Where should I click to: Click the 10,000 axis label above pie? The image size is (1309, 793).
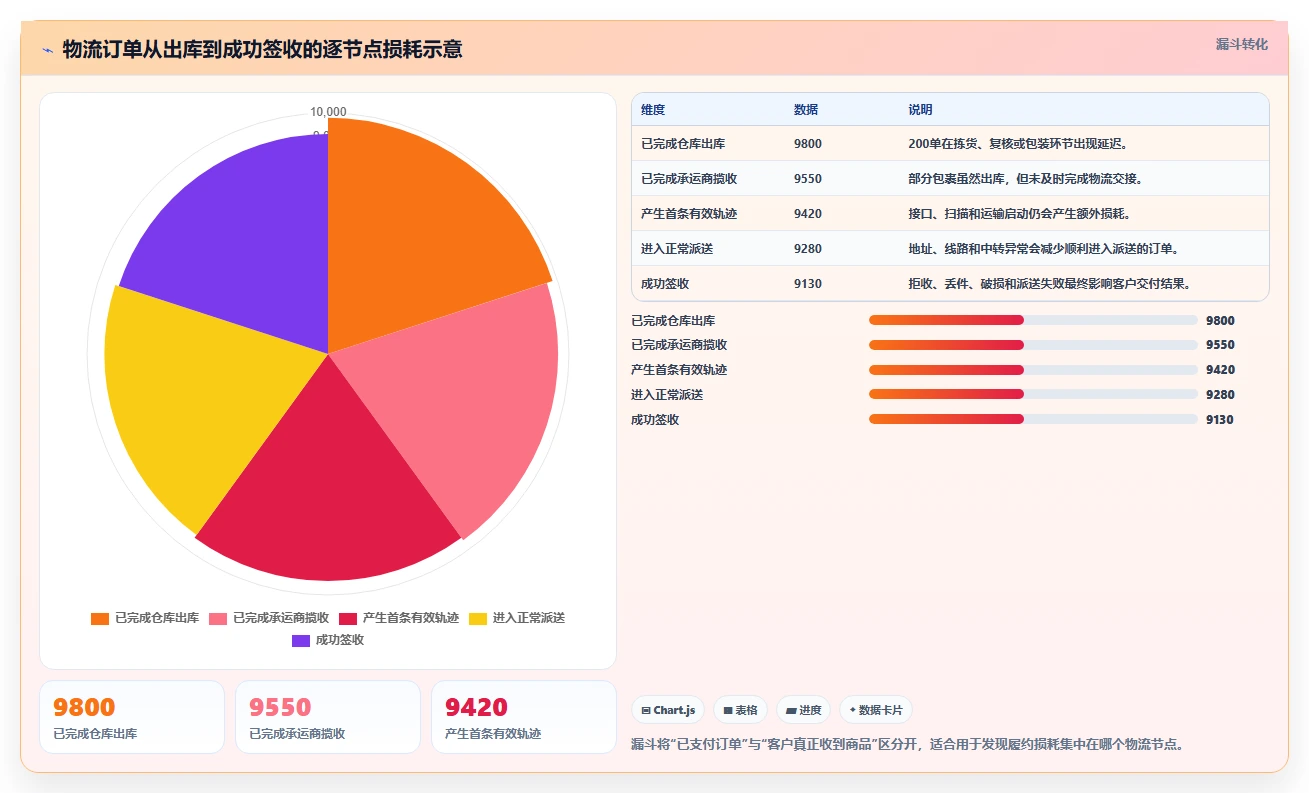(x=328, y=111)
